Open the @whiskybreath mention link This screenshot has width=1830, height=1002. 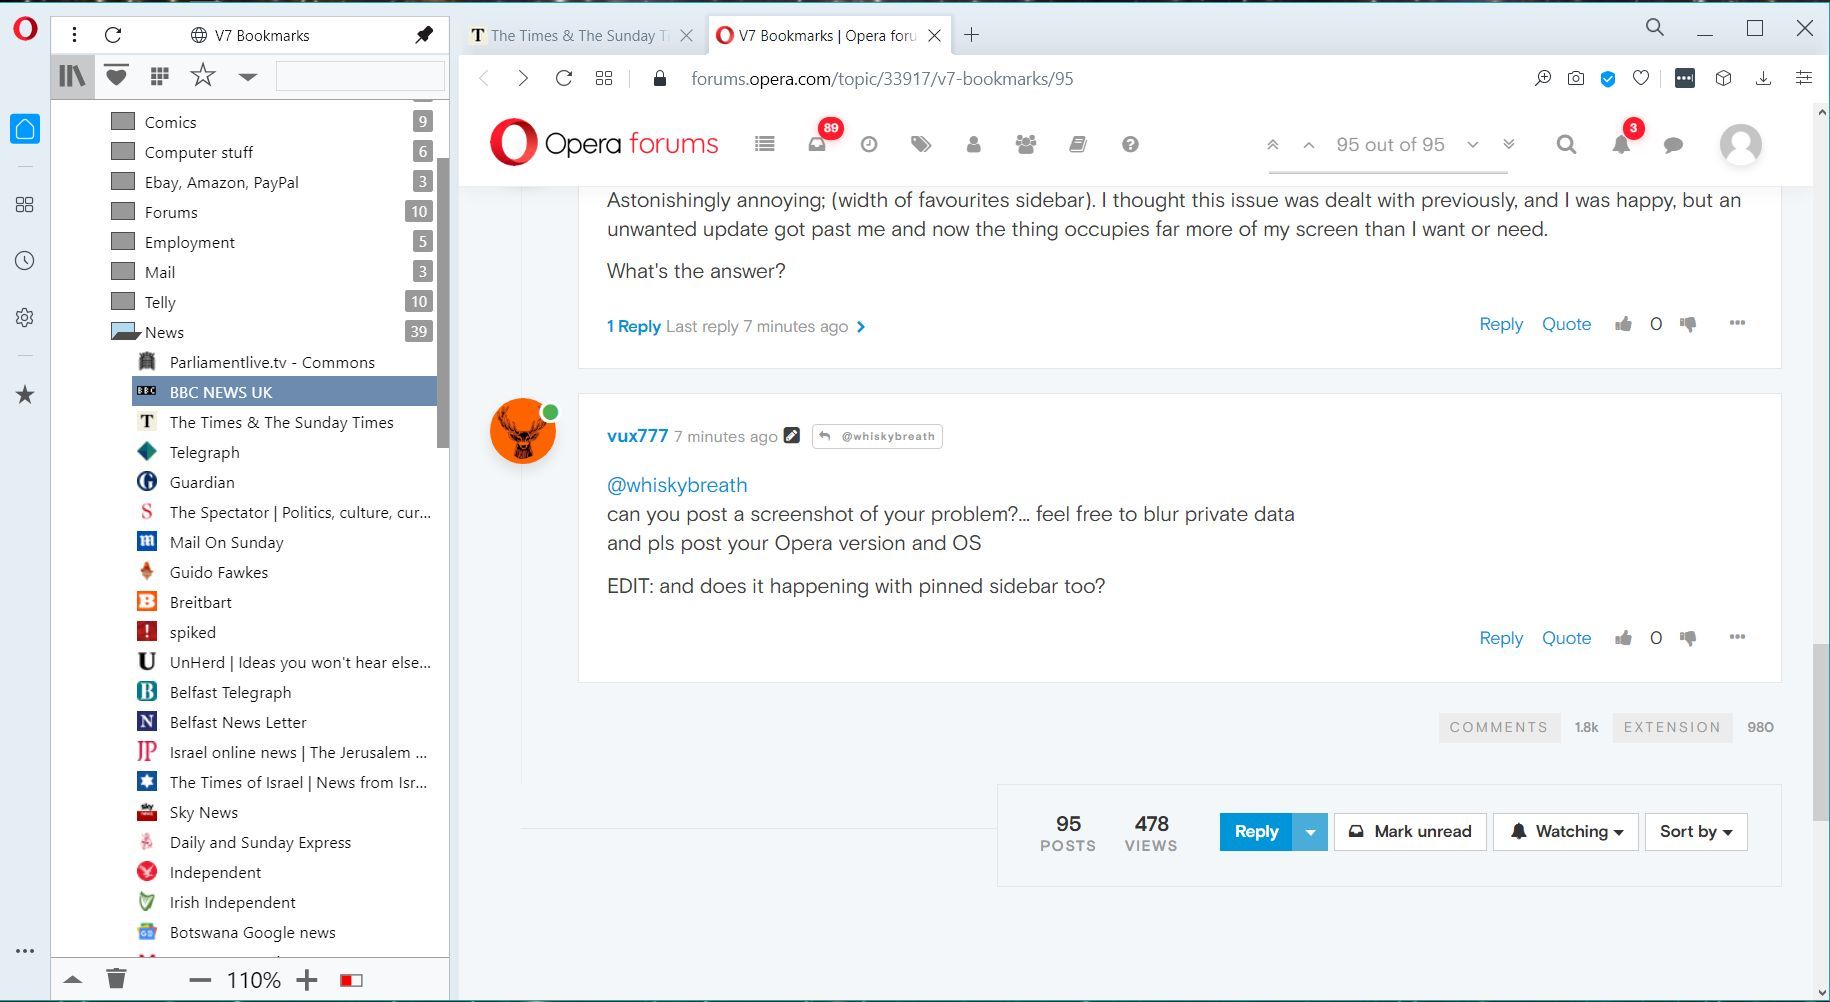point(677,485)
